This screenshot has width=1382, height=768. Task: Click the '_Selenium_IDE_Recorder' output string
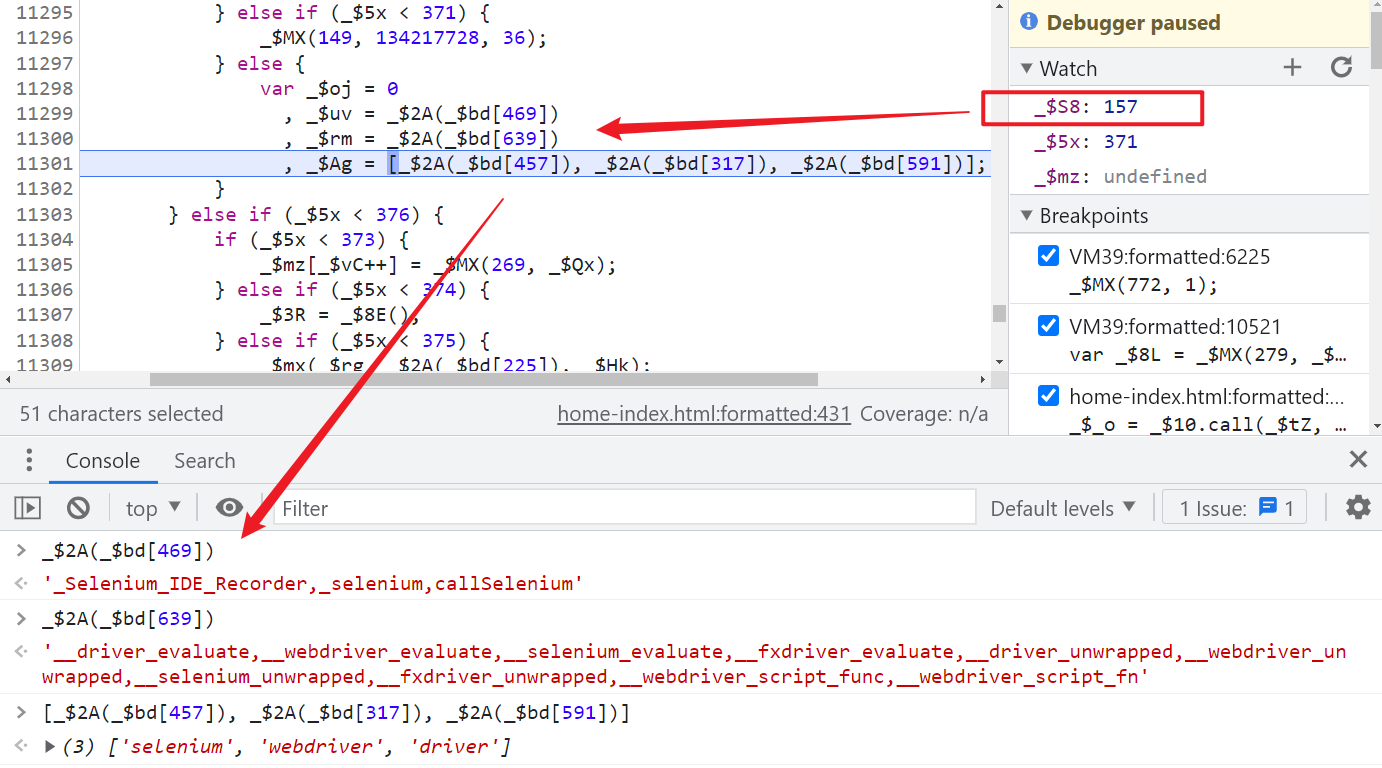[x=312, y=584]
